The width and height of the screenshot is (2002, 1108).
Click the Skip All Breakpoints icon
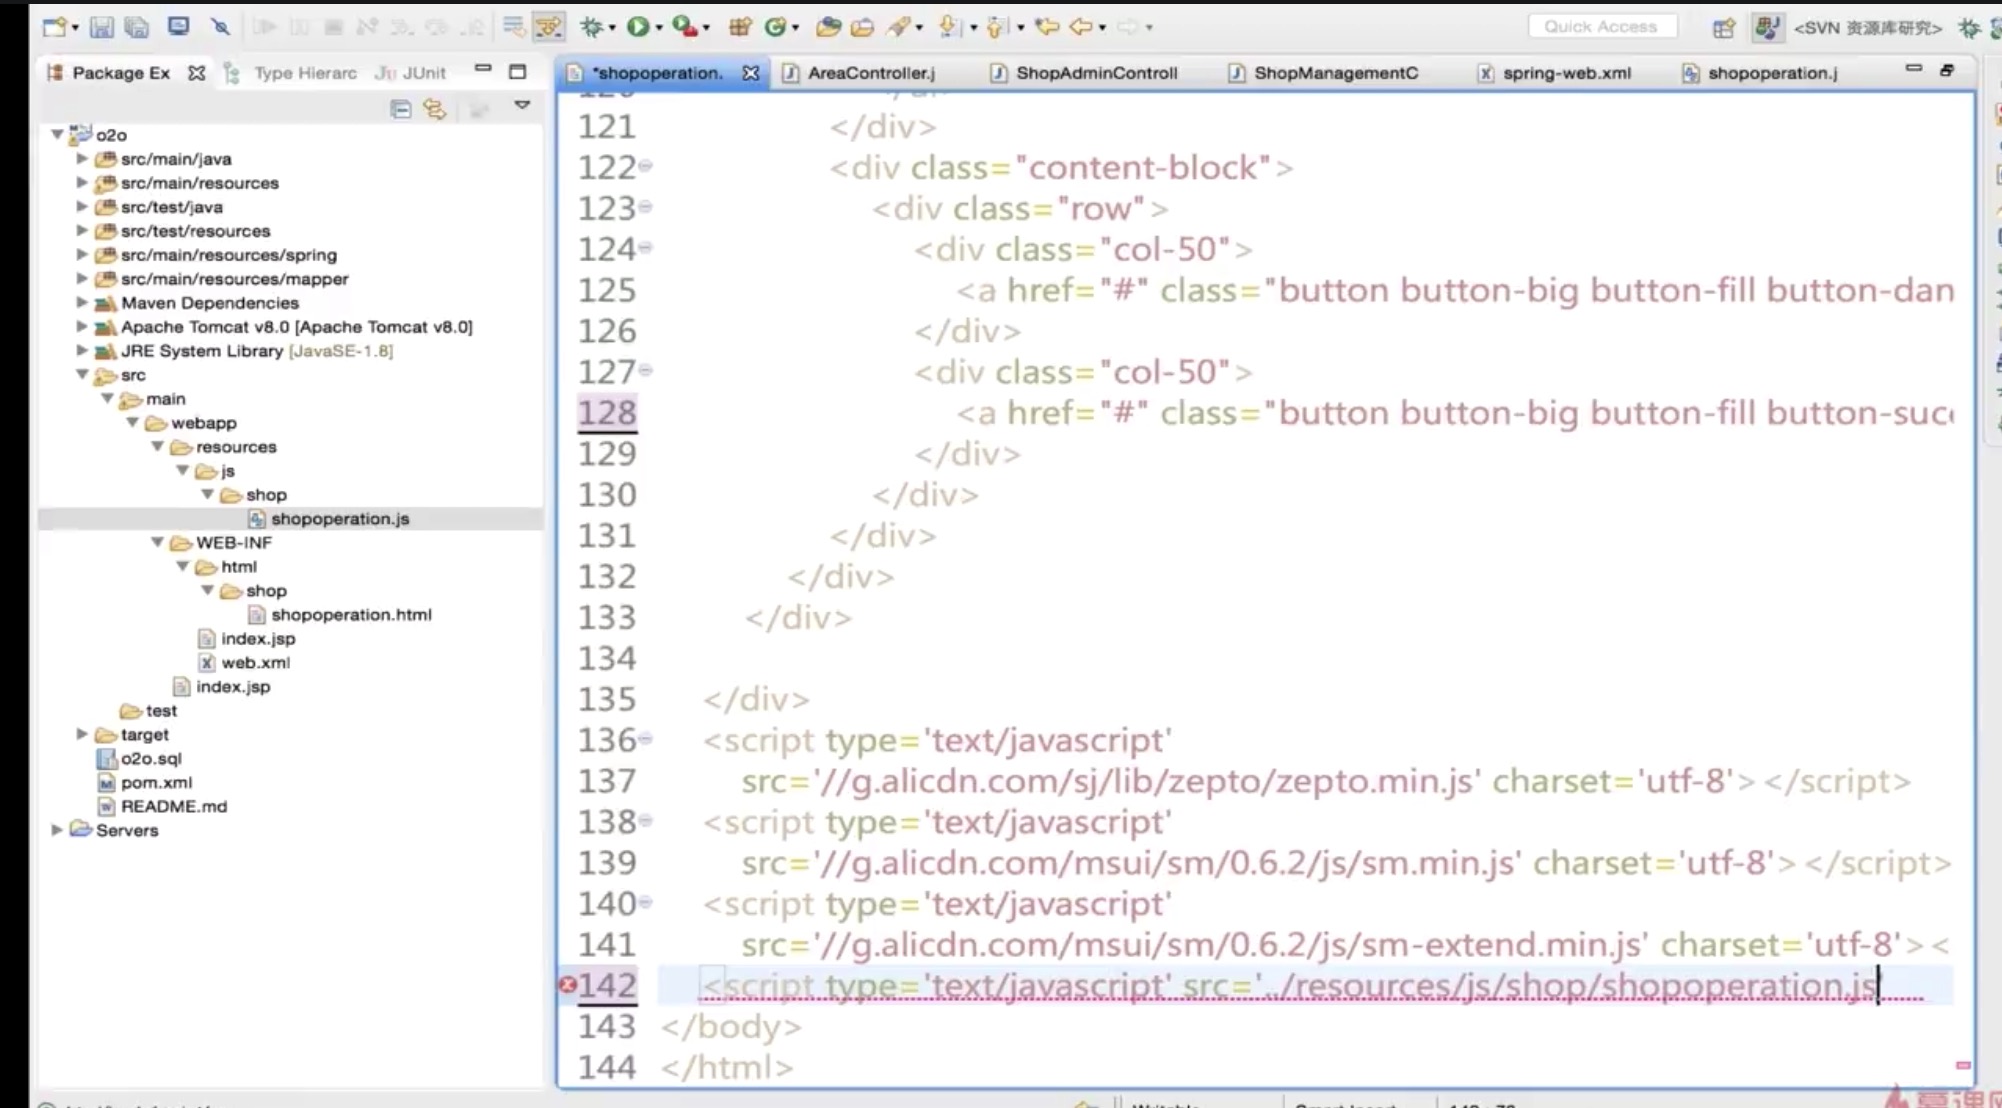pos(220,27)
